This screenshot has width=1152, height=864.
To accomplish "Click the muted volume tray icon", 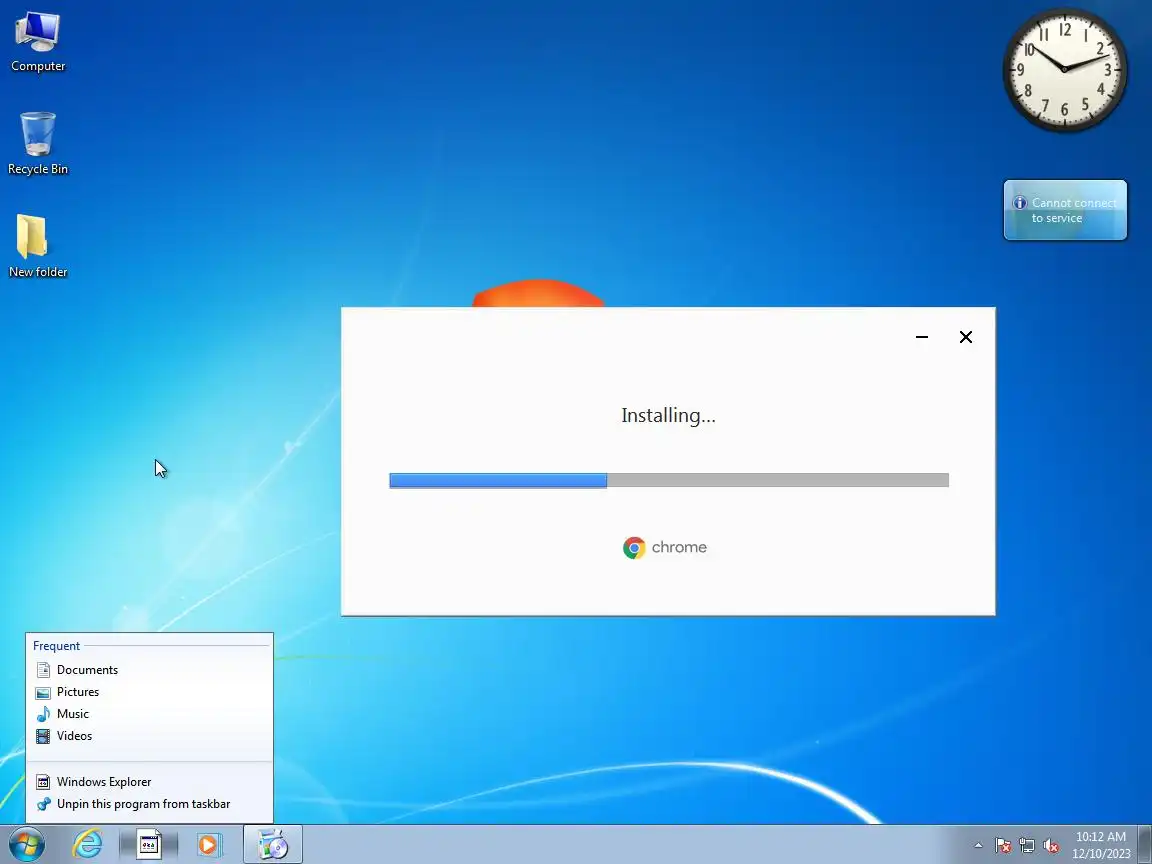I will tap(1051, 846).
